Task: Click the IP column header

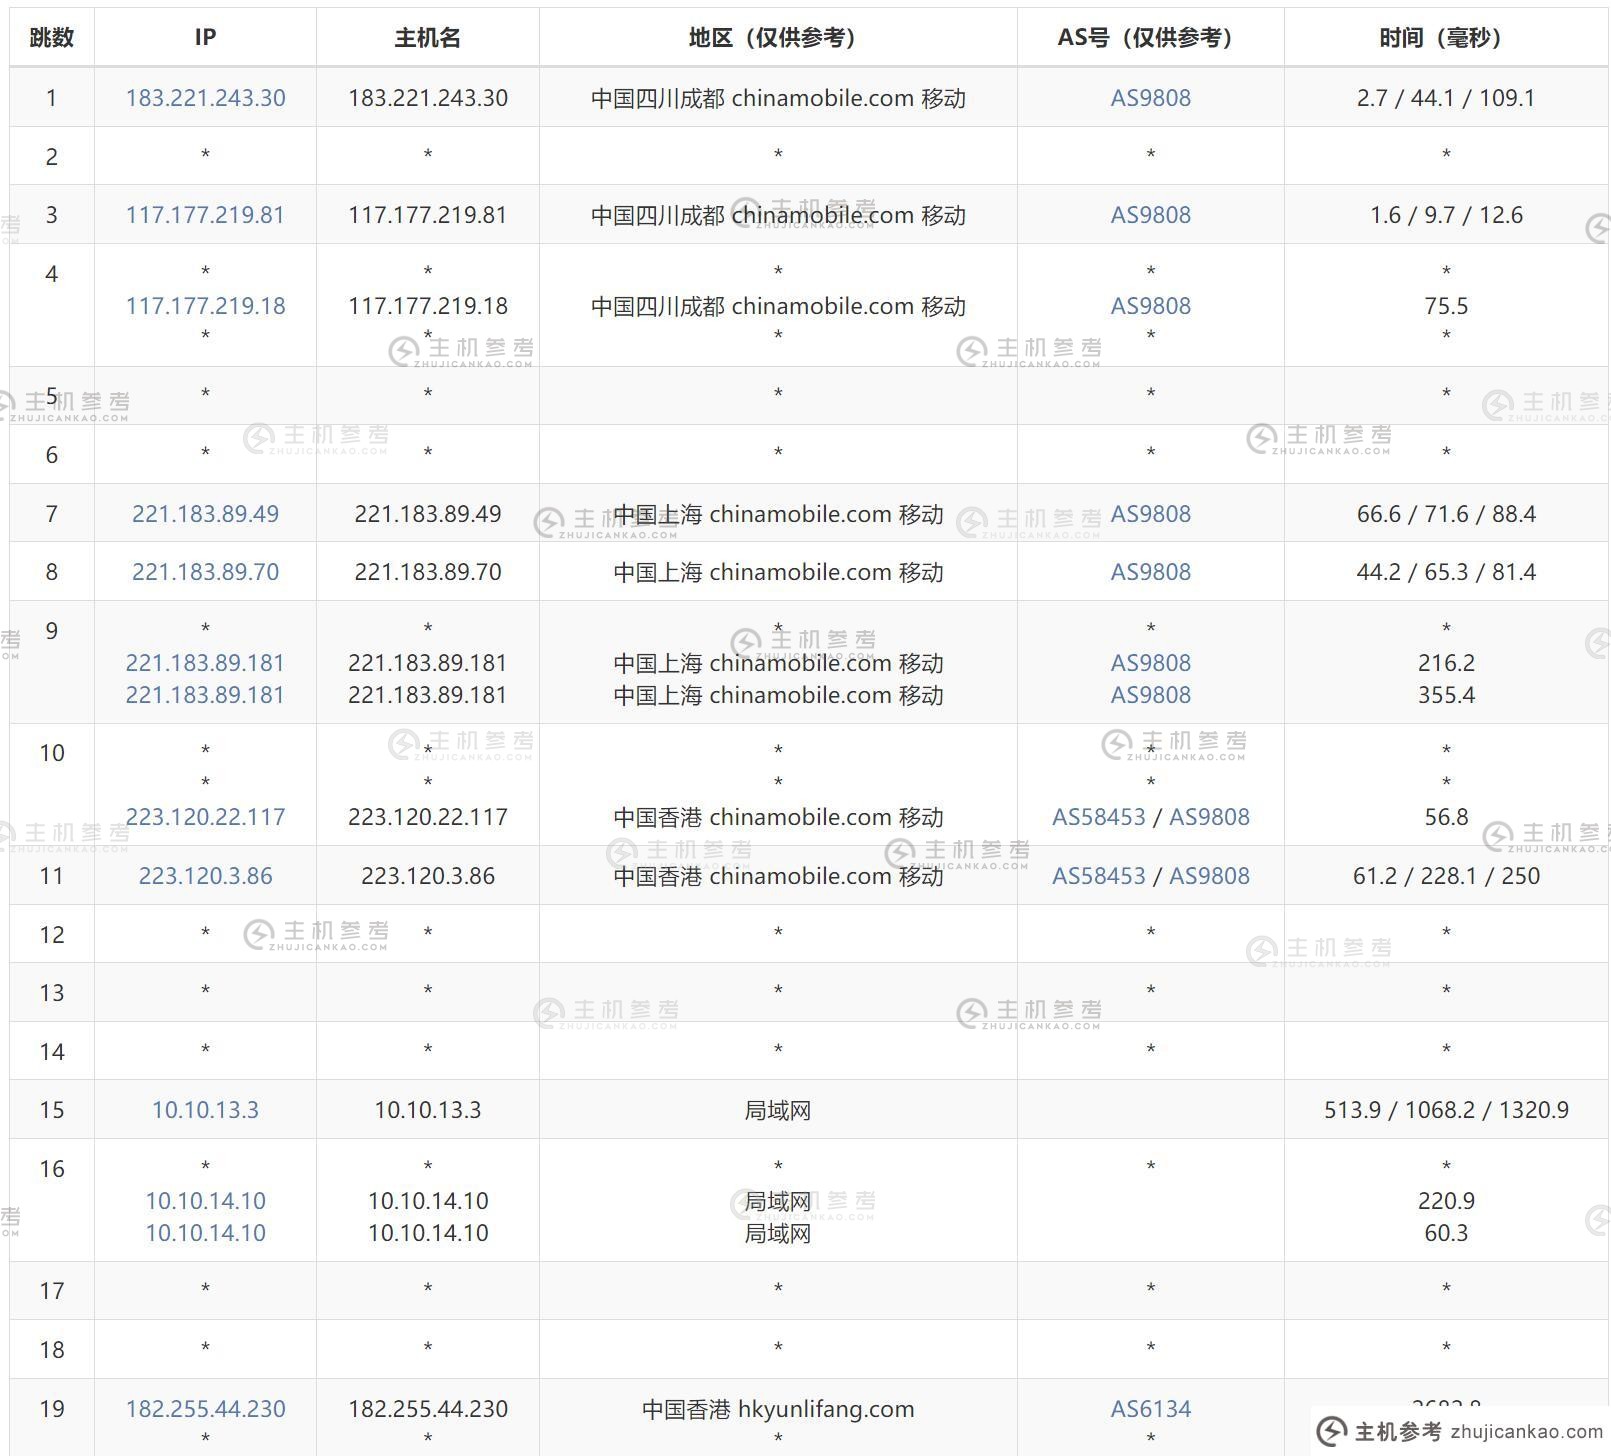Action: point(205,37)
